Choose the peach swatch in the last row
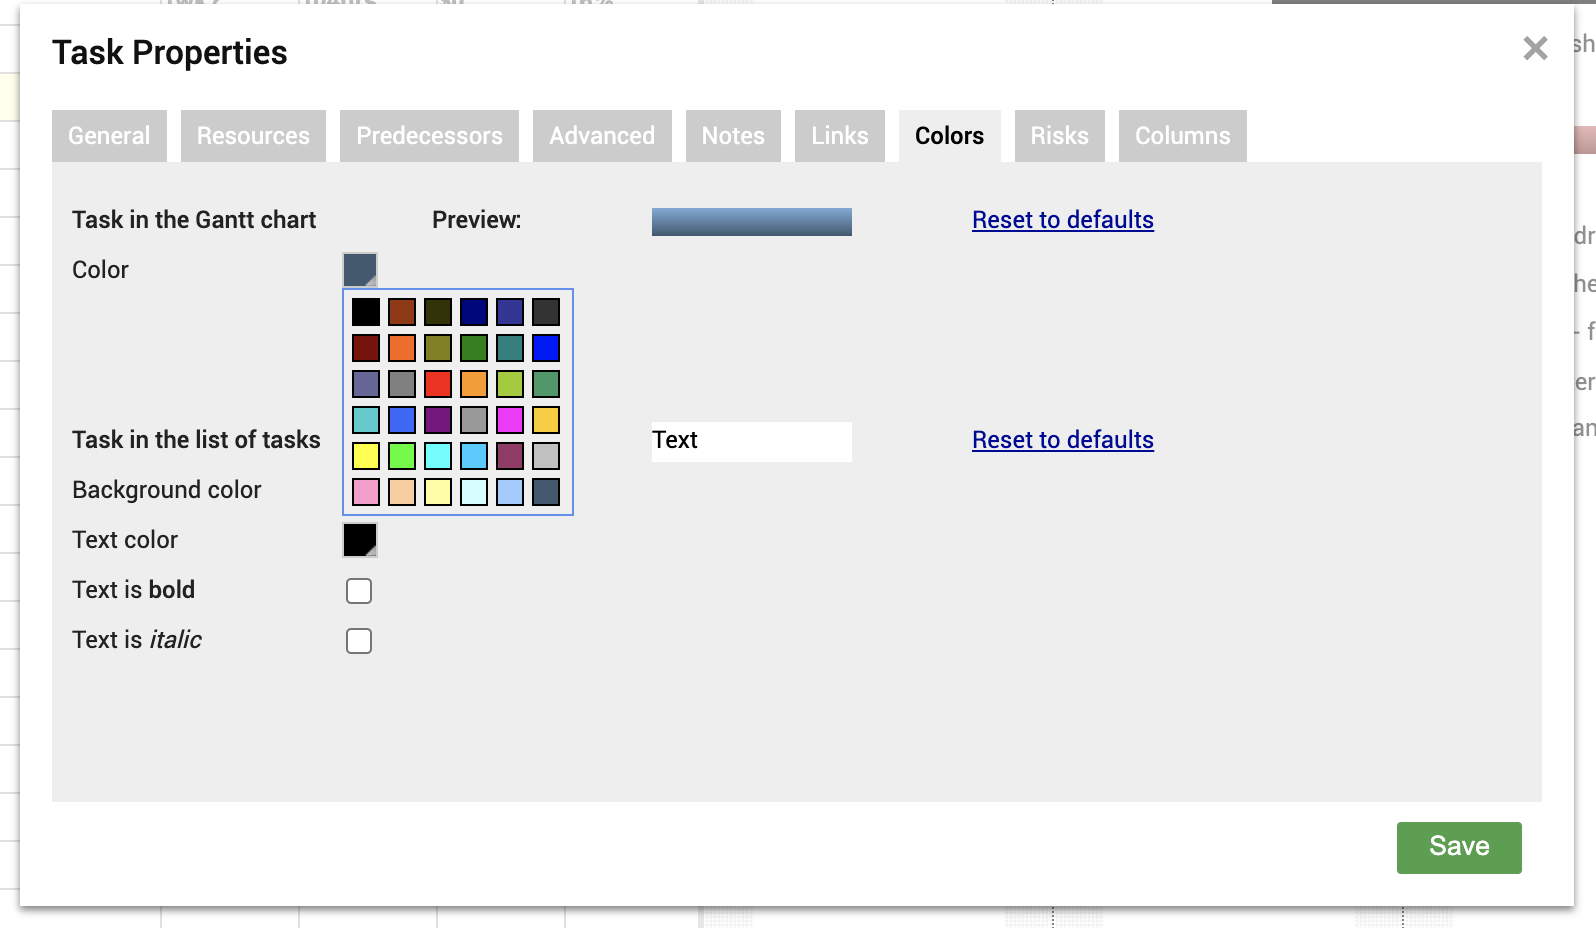Image resolution: width=1596 pixels, height=928 pixels. coord(402,492)
